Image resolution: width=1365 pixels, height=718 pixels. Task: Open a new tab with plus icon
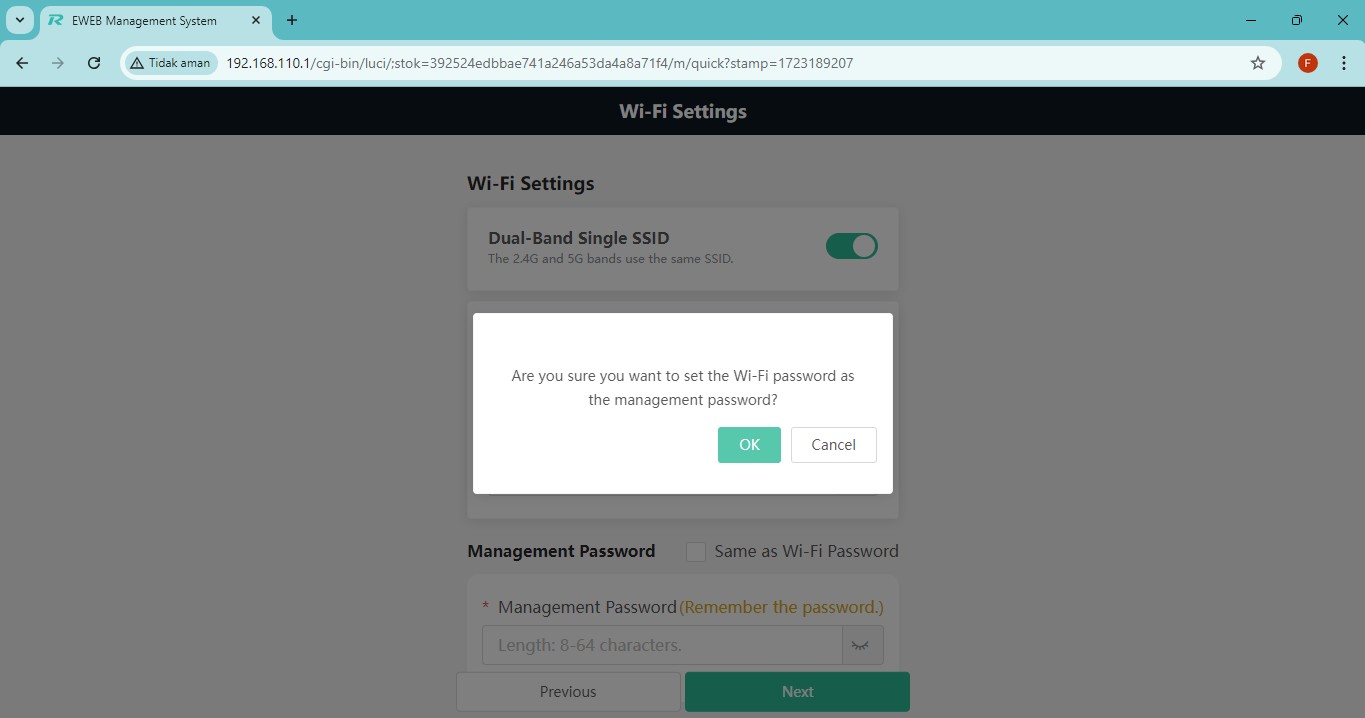tap(292, 20)
